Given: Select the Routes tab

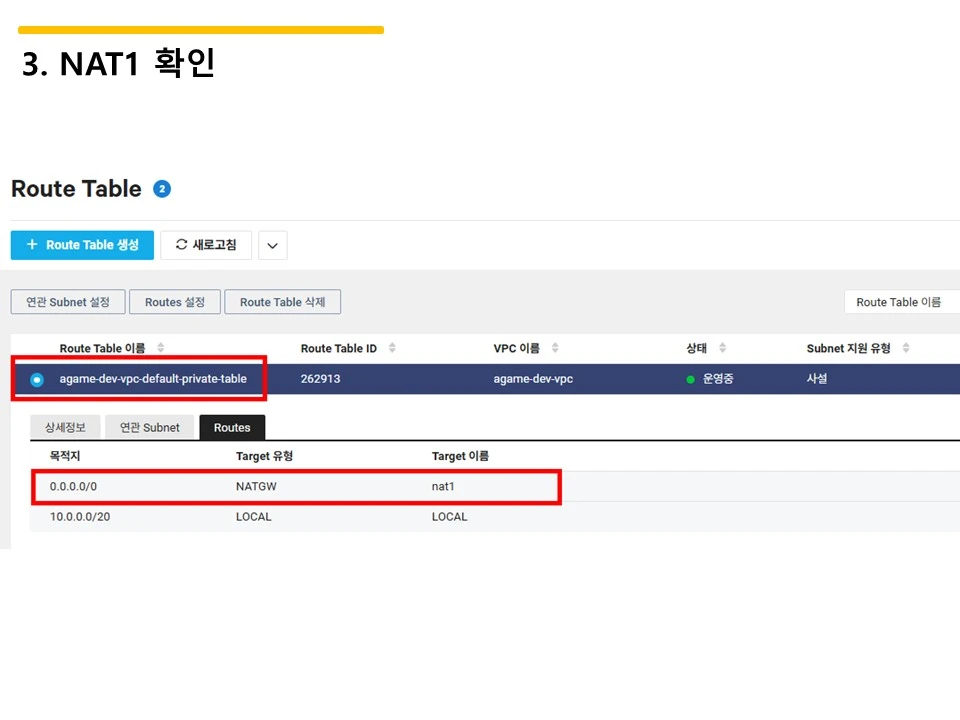Looking at the screenshot, I should coord(232,427).
